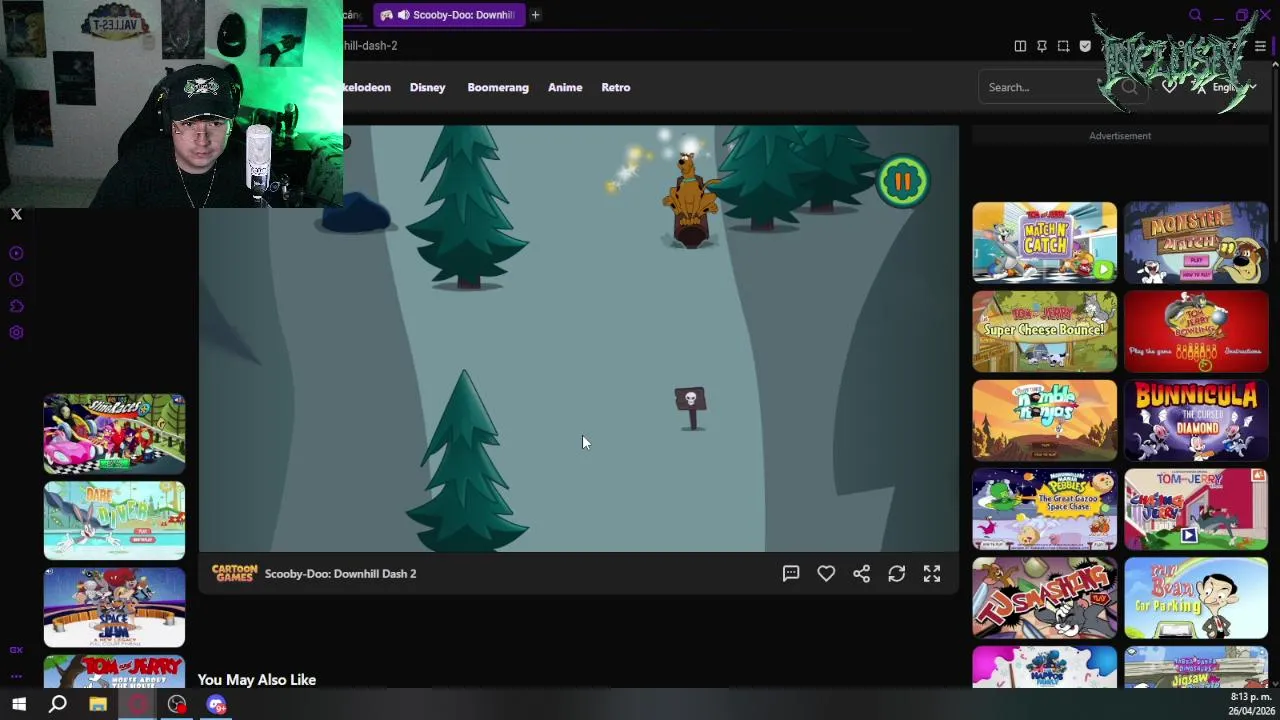
Task: Open the Great Gazoo Space Chase thumbnail
Action: 1044,509
